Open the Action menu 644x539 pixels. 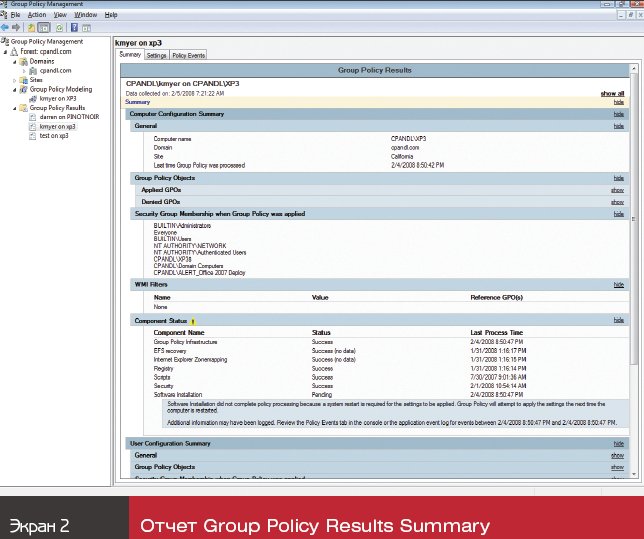[x=37, y=15]
